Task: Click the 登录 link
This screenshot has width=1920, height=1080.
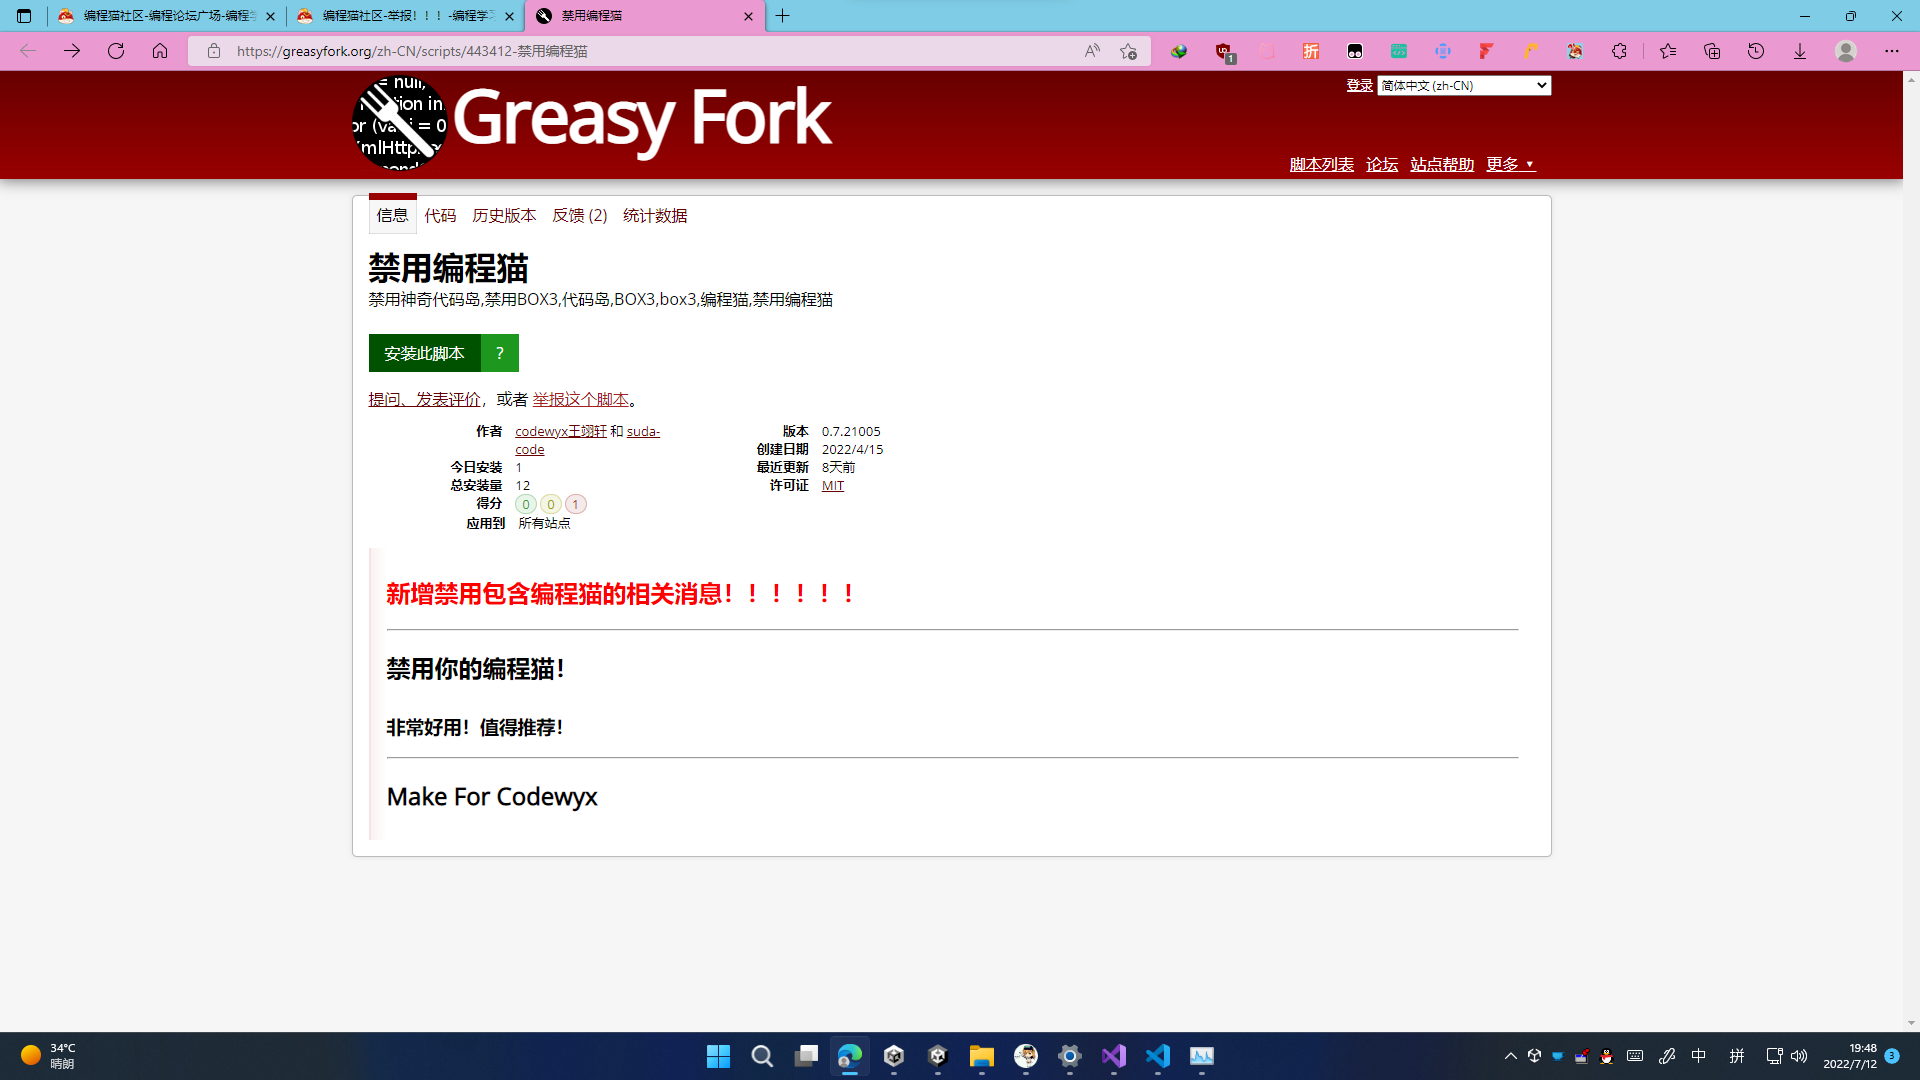Action: (1359, 86)
